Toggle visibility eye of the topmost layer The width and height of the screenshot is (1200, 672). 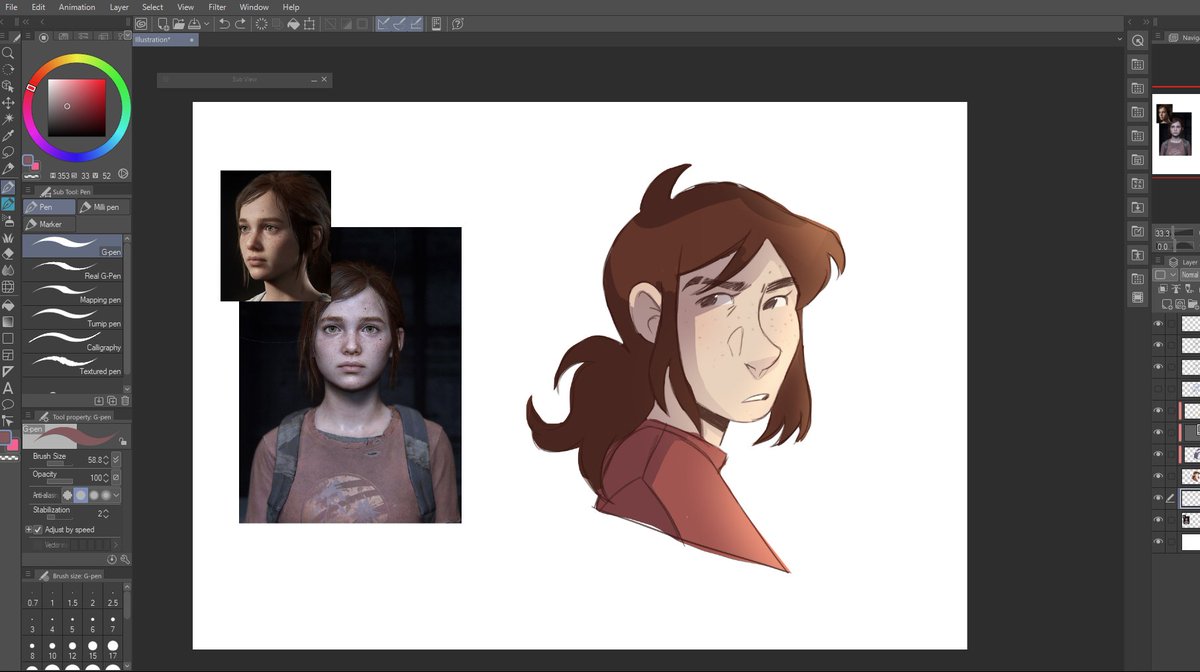[1158, 324]
